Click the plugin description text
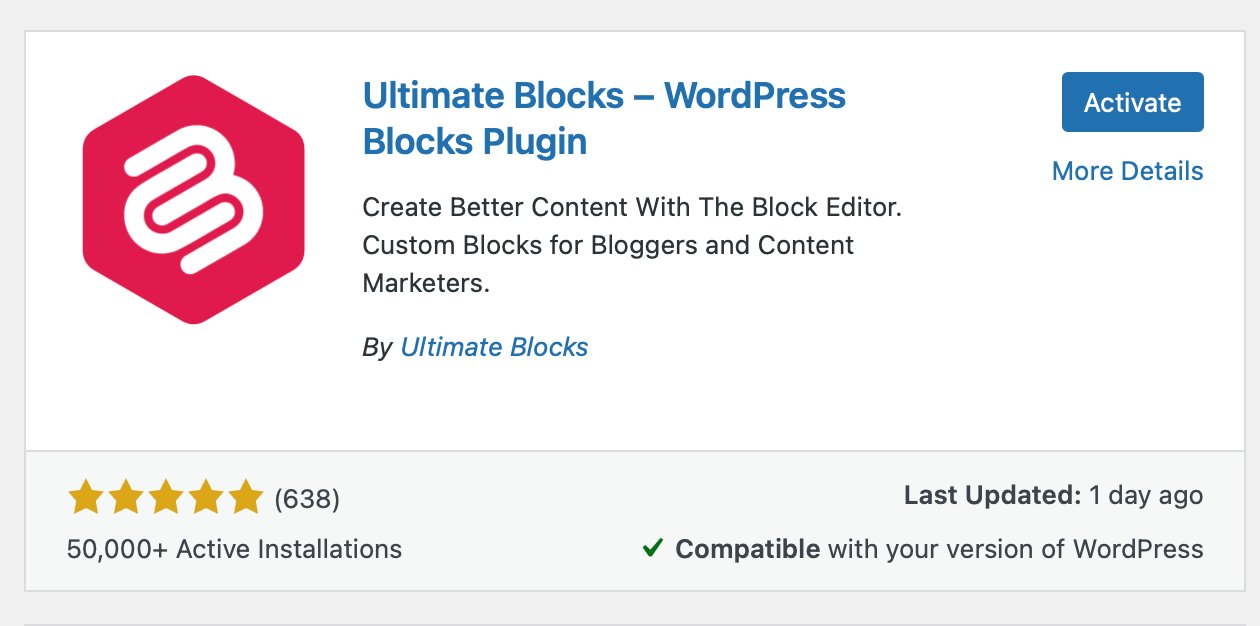The height and width of the screenshot is (626, 1260). [x=607, y=245]
